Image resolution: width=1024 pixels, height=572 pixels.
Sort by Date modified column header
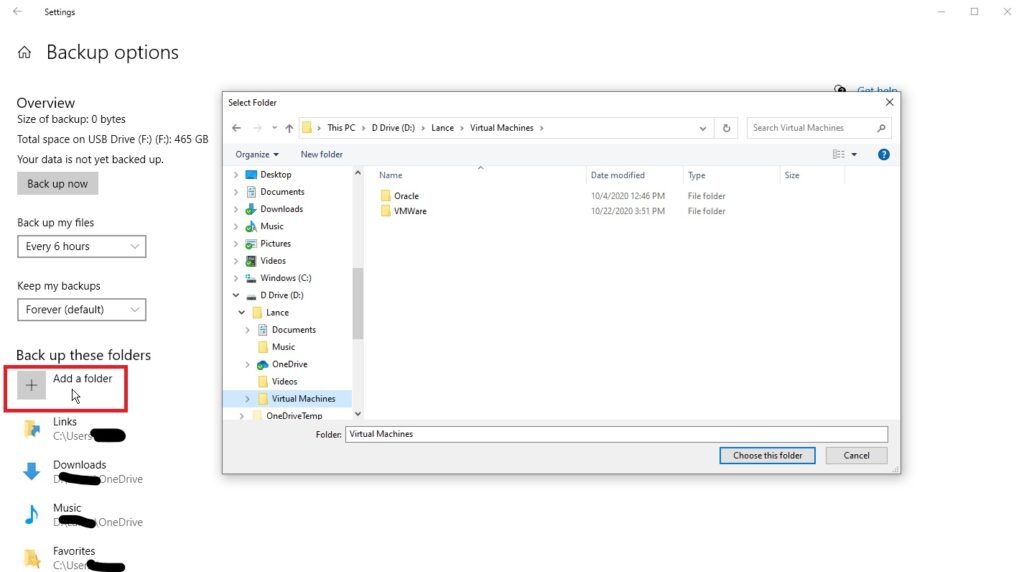[x=618, y=175]
